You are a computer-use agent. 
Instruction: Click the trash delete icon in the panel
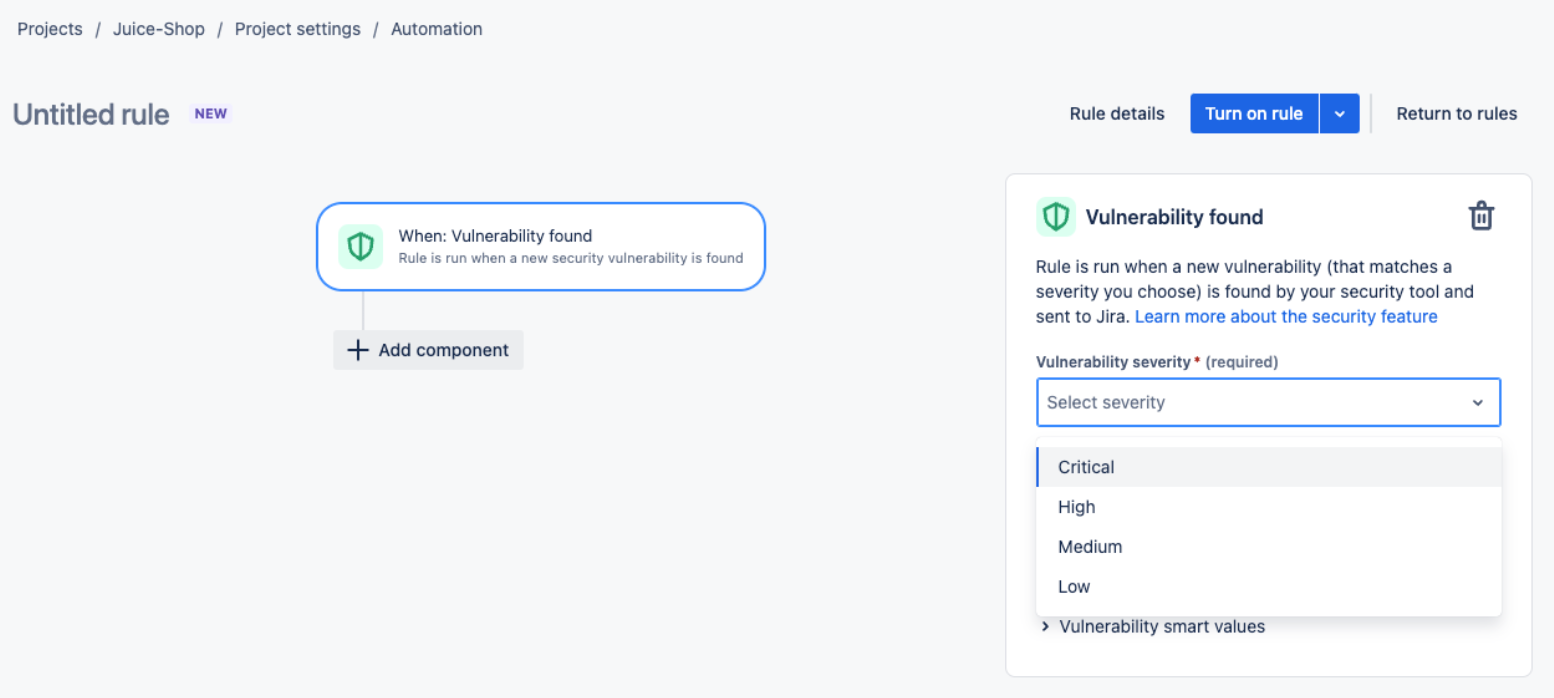click(x=1481, y=216)
